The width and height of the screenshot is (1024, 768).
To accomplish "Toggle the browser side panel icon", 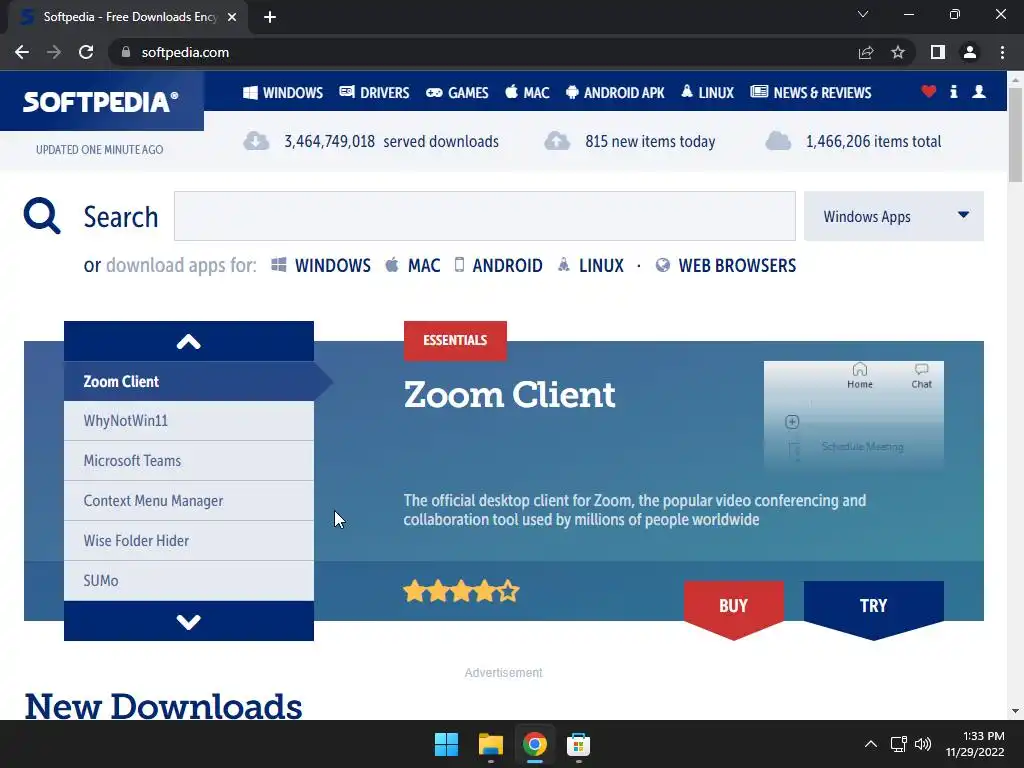I will (x=938, y=52).
